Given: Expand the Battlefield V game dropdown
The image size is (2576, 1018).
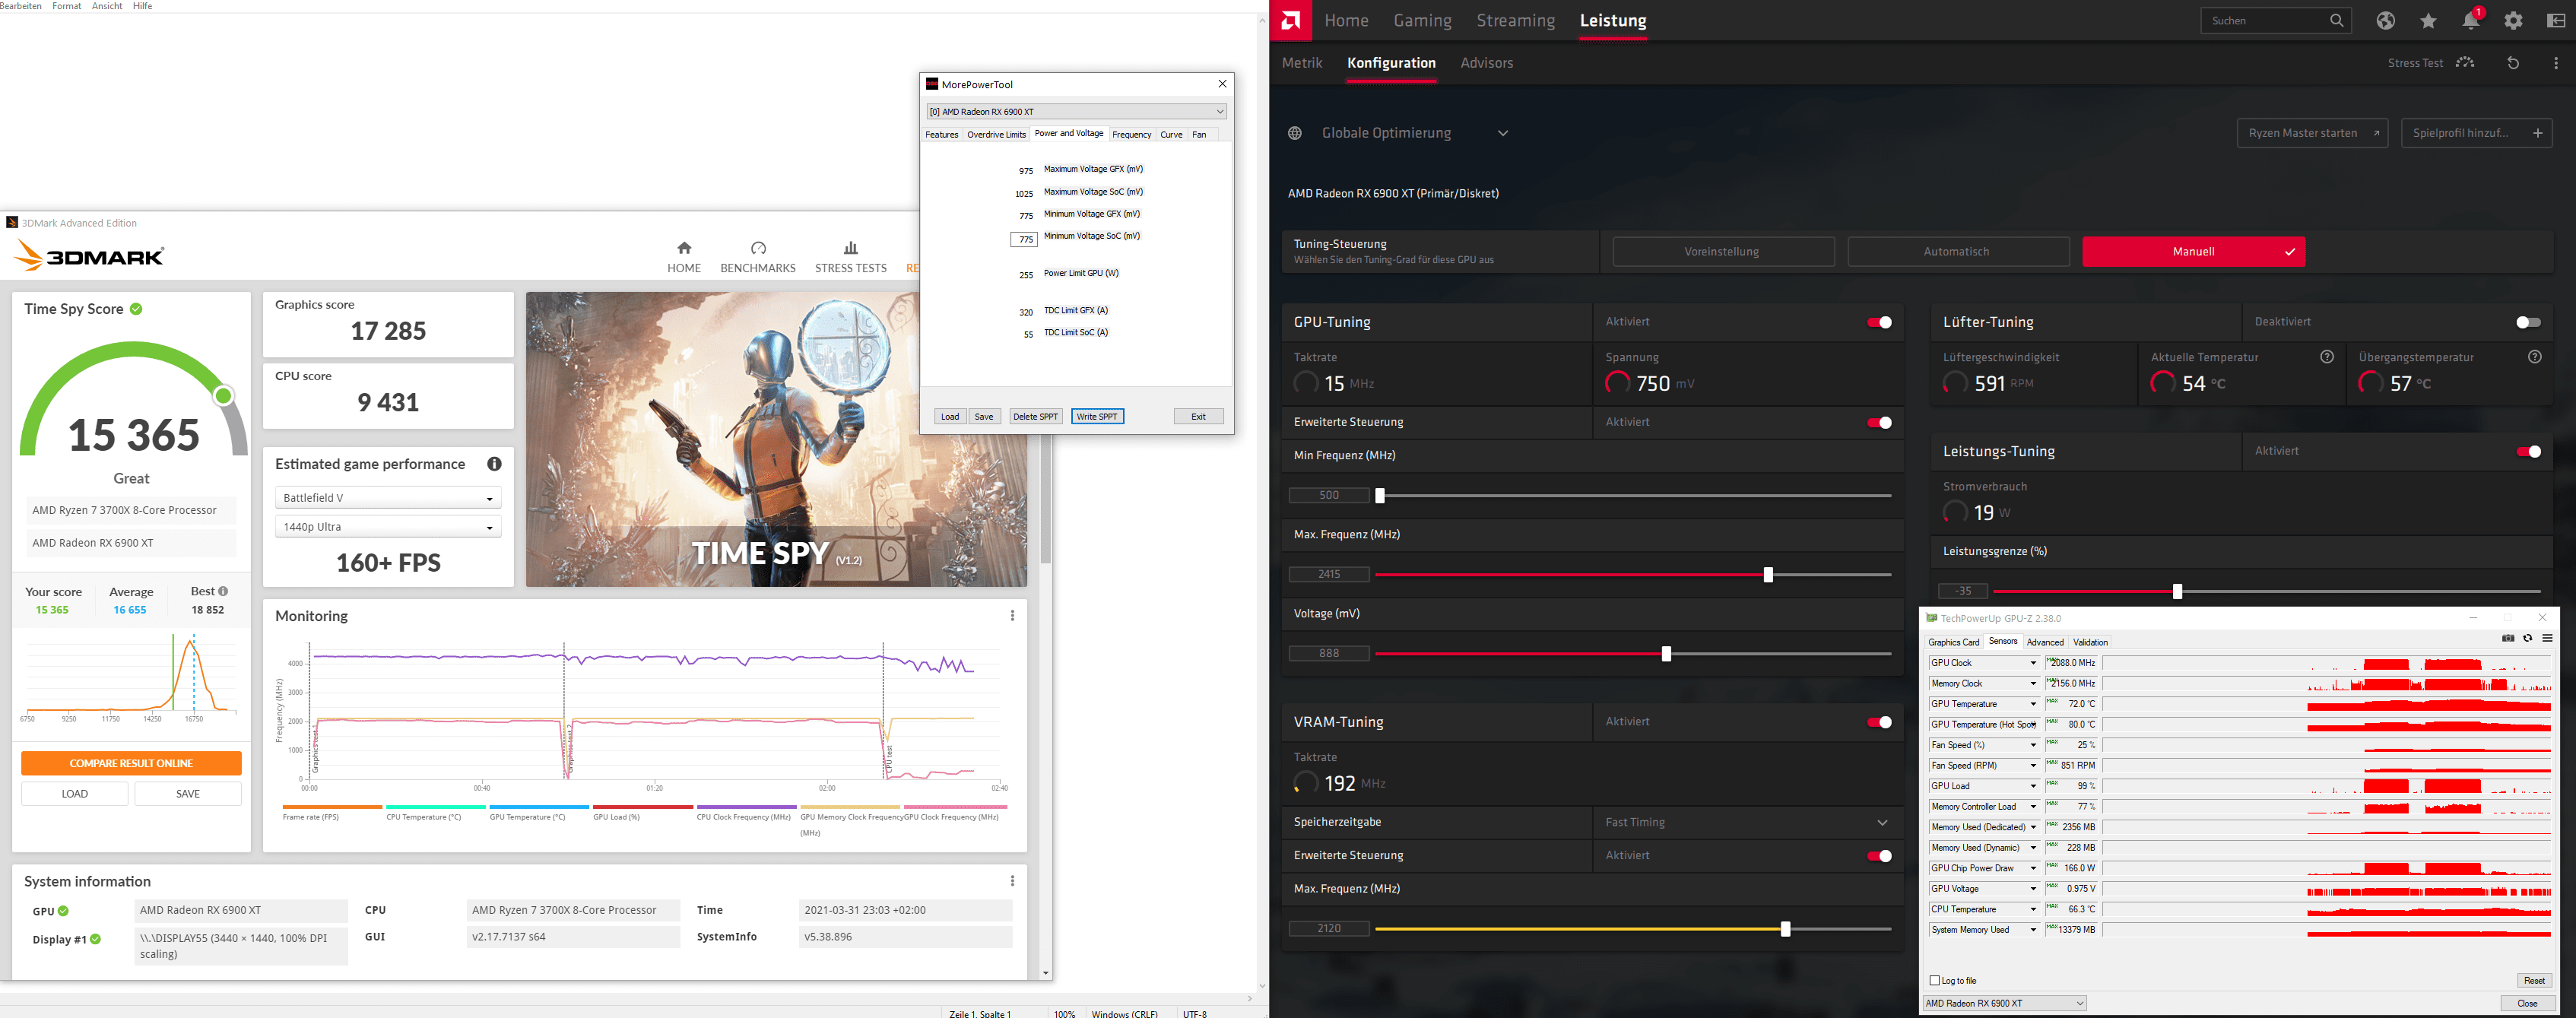Looking at the screenshot, I should pyautogui.click(x=388, y=498).
